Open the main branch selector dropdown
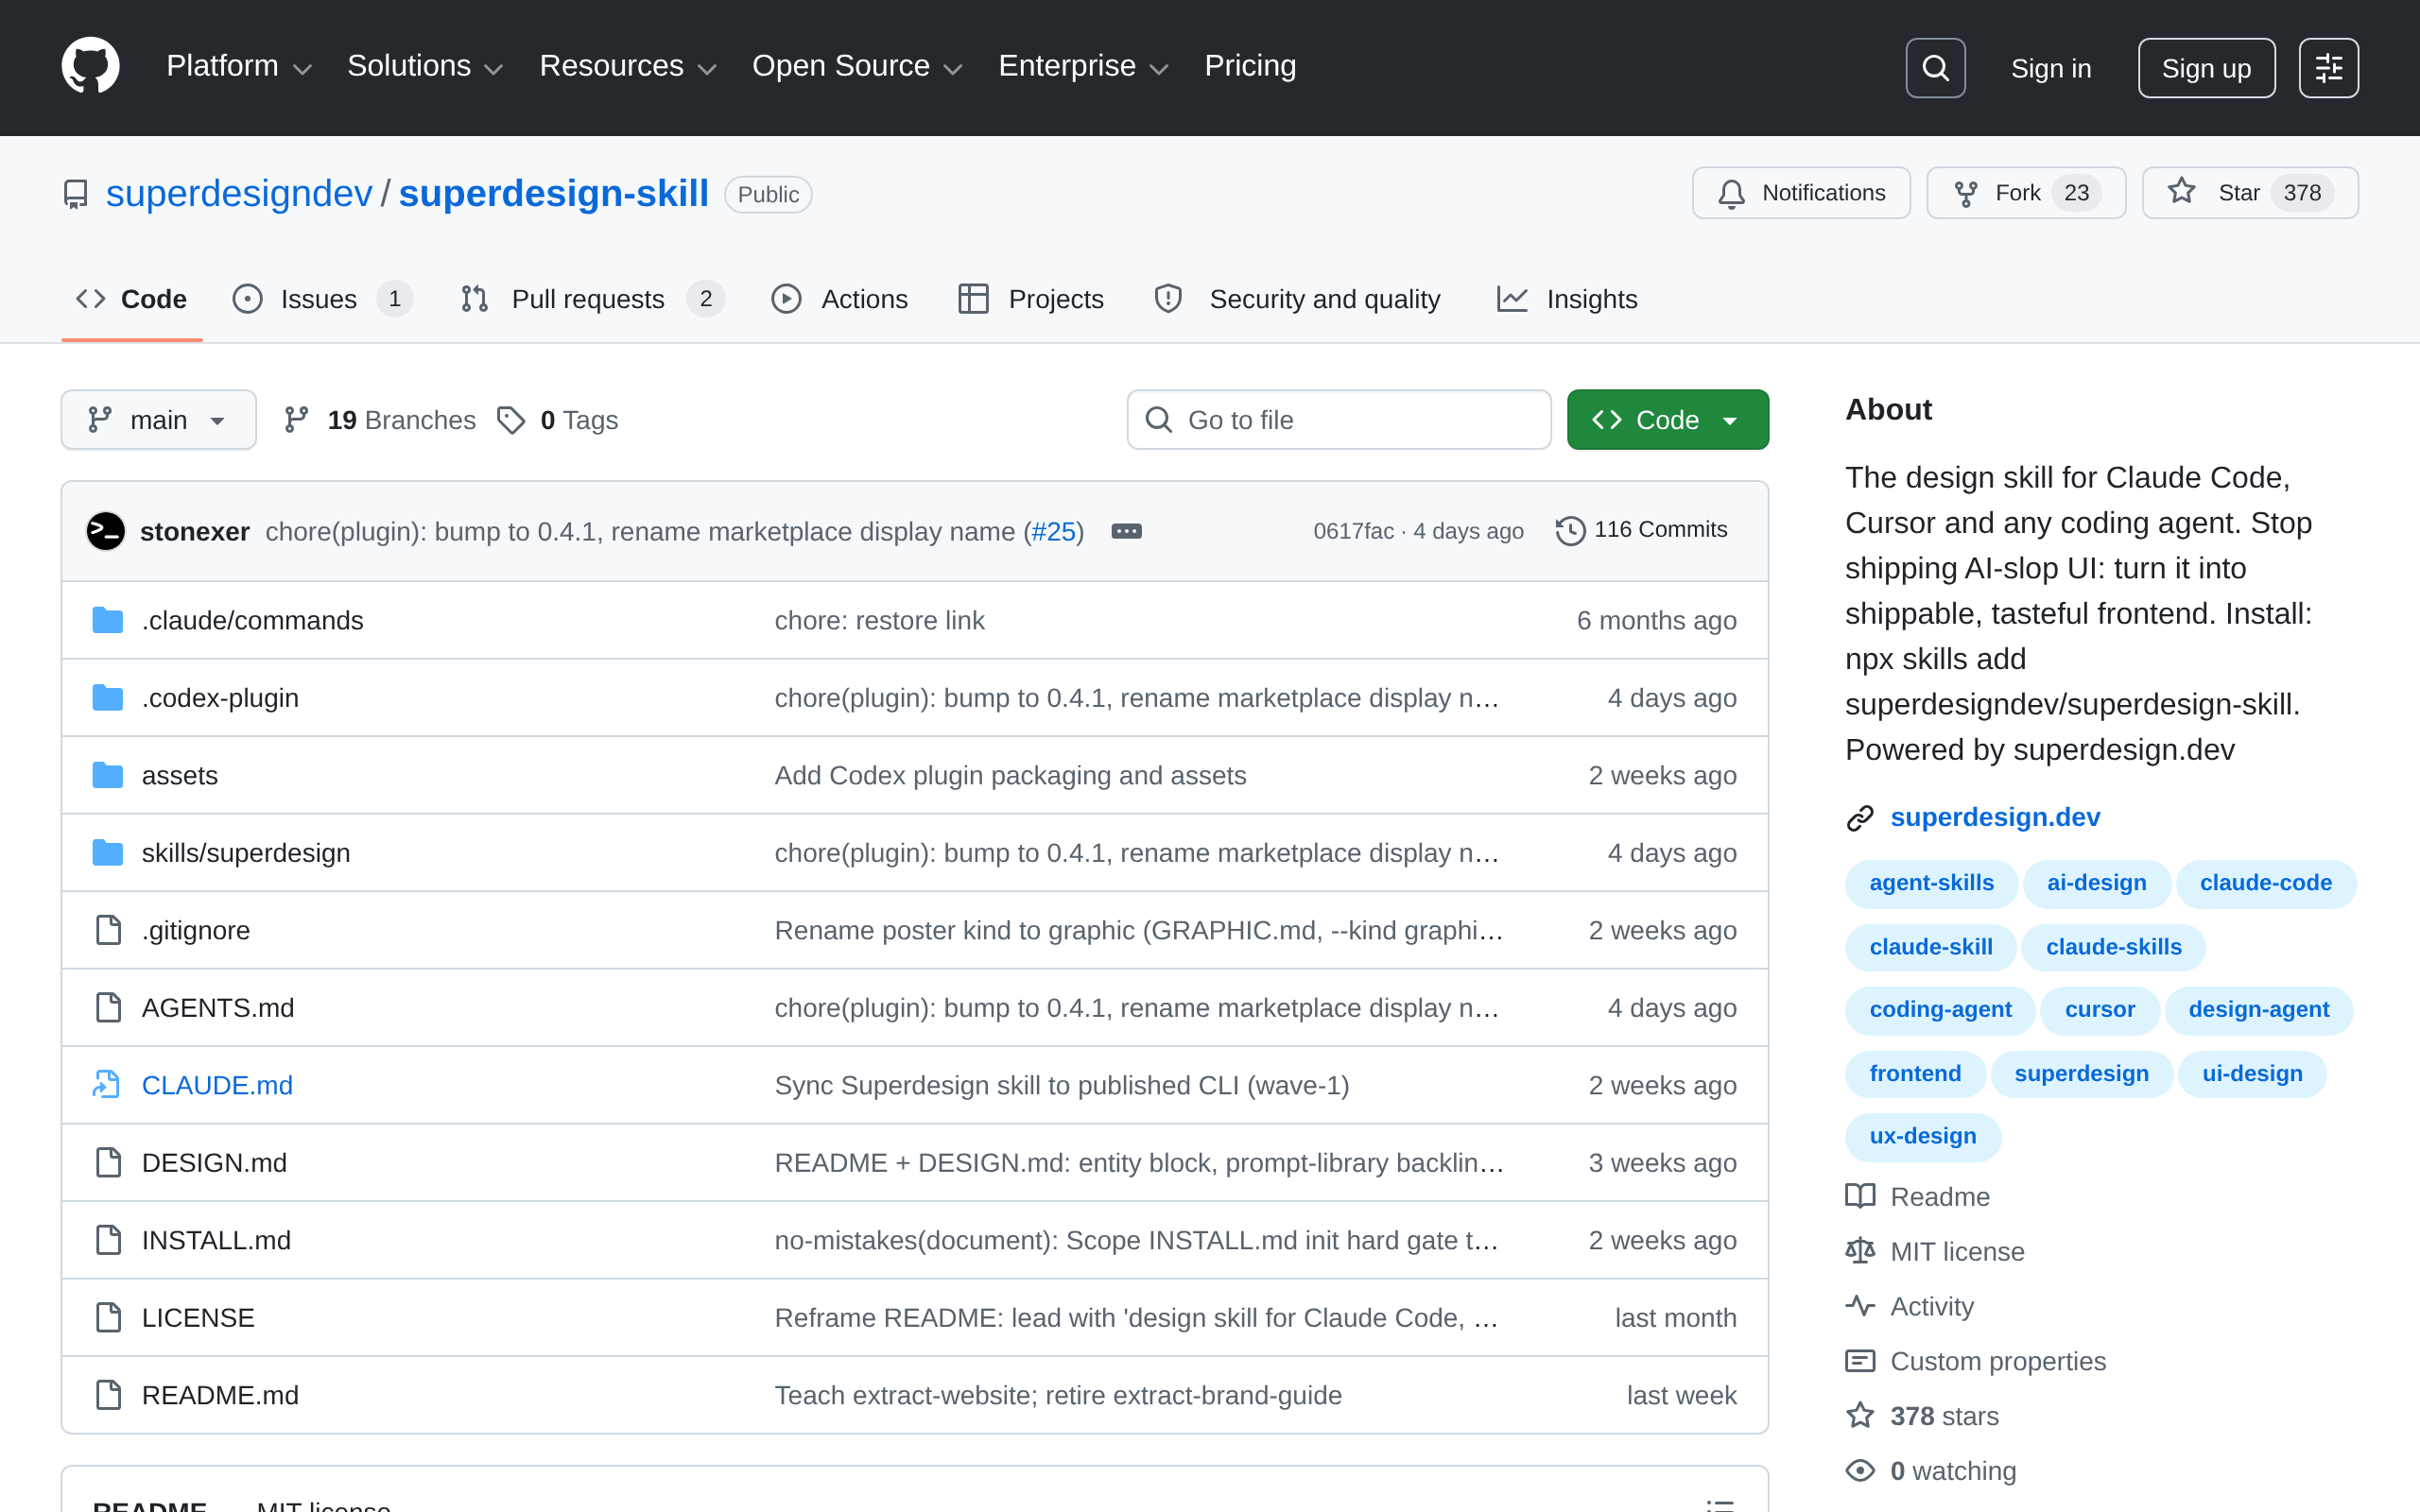The width and height of the screenshot is (2420, 1512). click(158, 420)
